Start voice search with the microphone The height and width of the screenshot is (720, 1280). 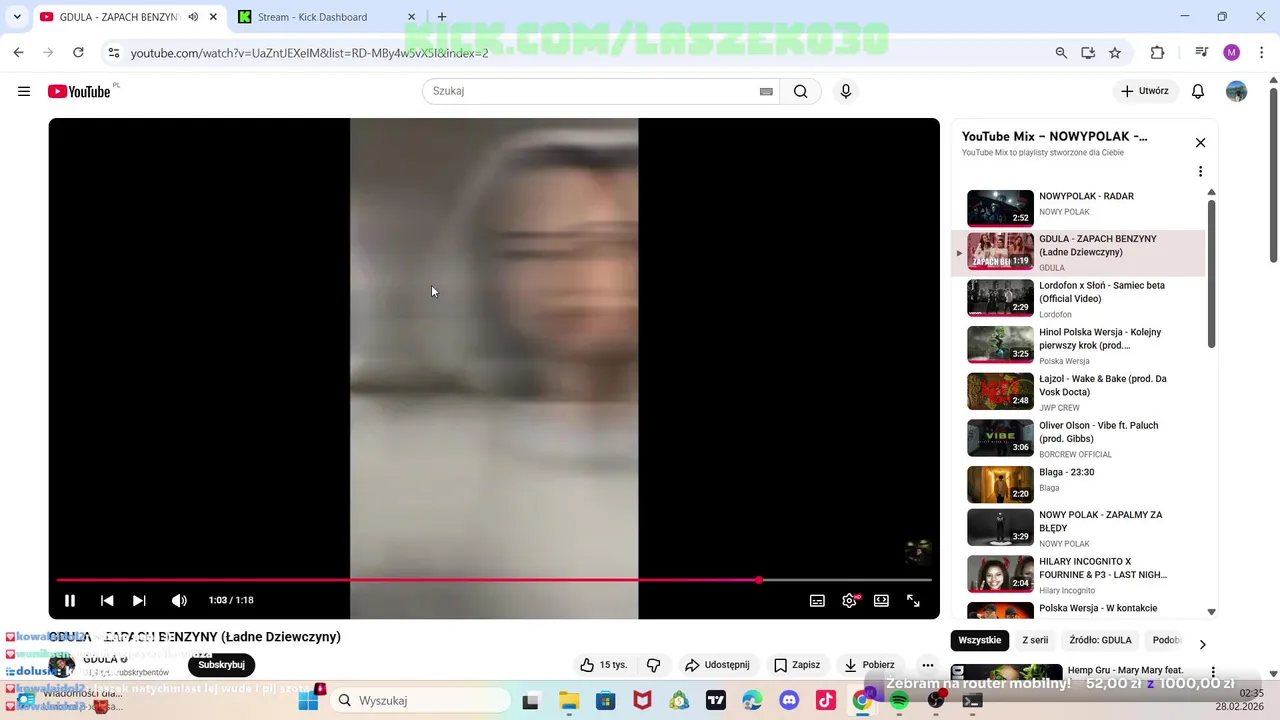pyautogui.click(x=846, y=91)
